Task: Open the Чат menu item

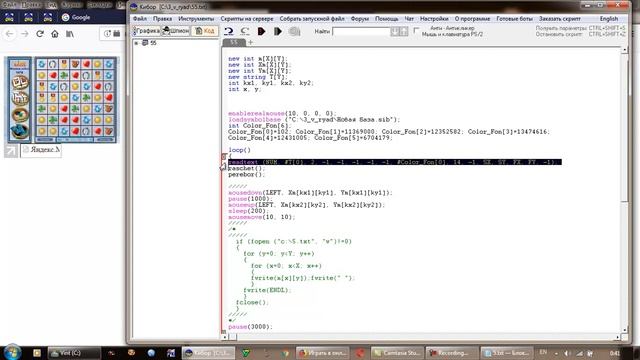Action: (x=409, y=19)
